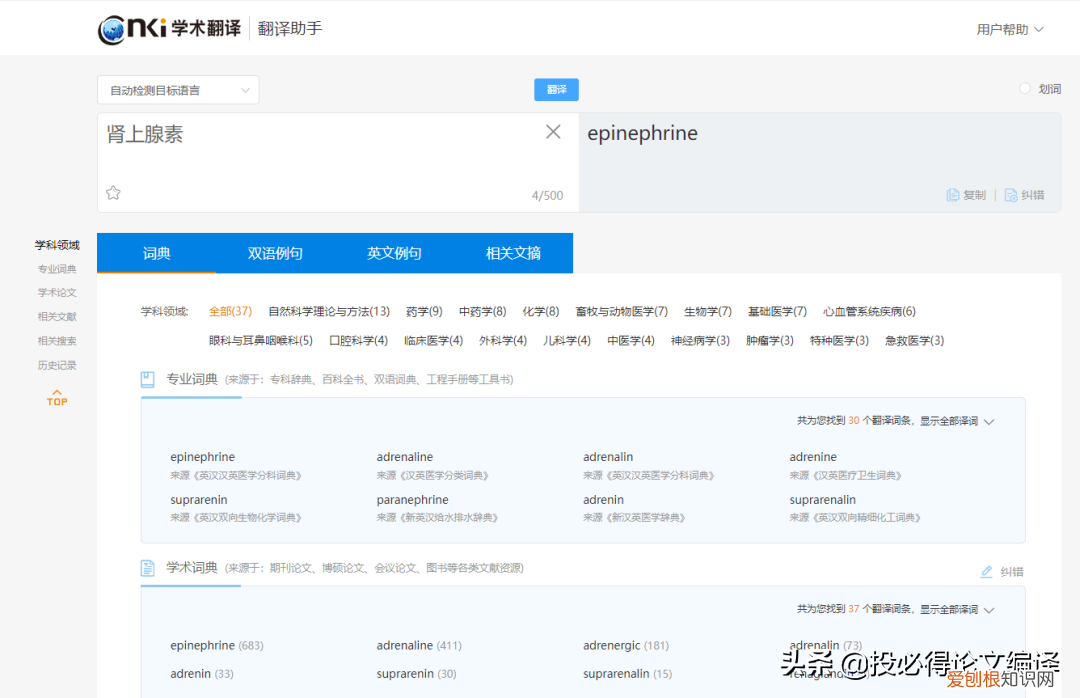Switch to the 双语例句 tab
The width and height of the screenshot is (1080, 698).
[x=275, y=253]
